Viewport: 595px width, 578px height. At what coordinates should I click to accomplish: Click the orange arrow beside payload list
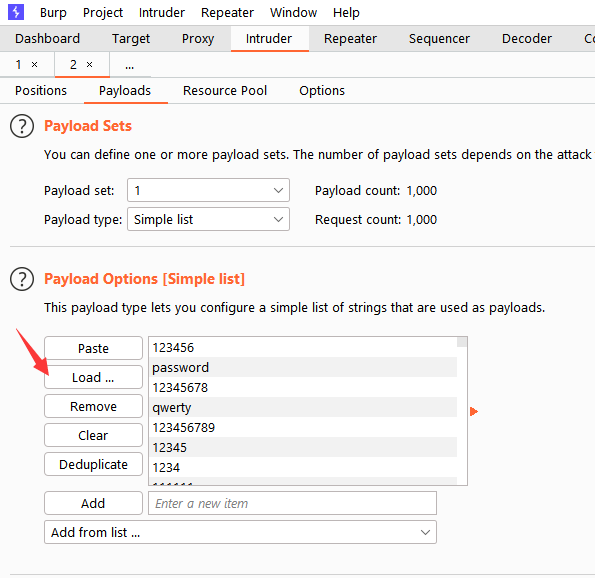tap(474, 411)
